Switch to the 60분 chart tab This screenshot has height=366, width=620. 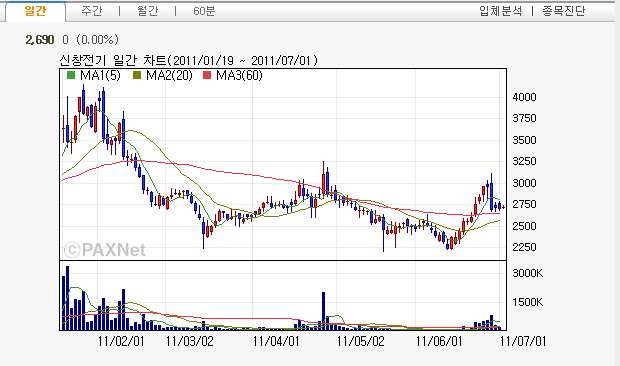click(204, 11)
